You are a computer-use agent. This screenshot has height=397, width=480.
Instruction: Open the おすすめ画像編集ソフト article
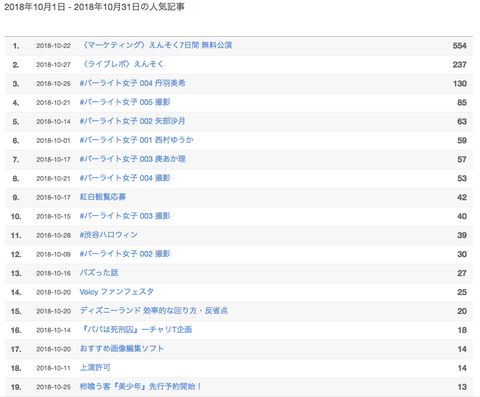pyautogui.click(x=122, y=349)
